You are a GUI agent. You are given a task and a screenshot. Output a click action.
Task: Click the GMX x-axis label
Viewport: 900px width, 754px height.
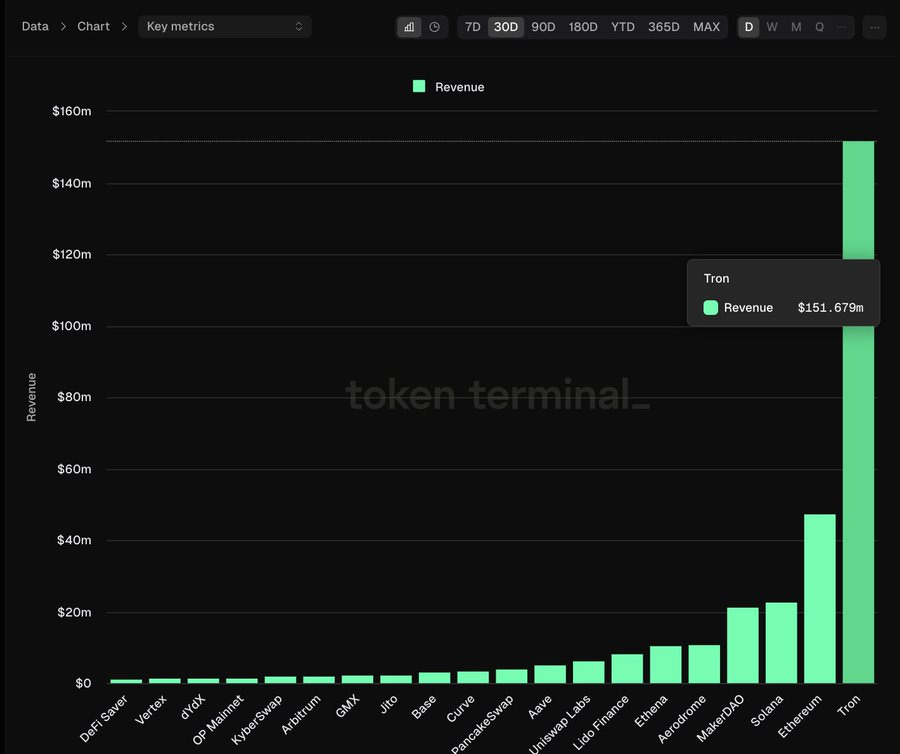pyautogui.click(x=347, y=706)
